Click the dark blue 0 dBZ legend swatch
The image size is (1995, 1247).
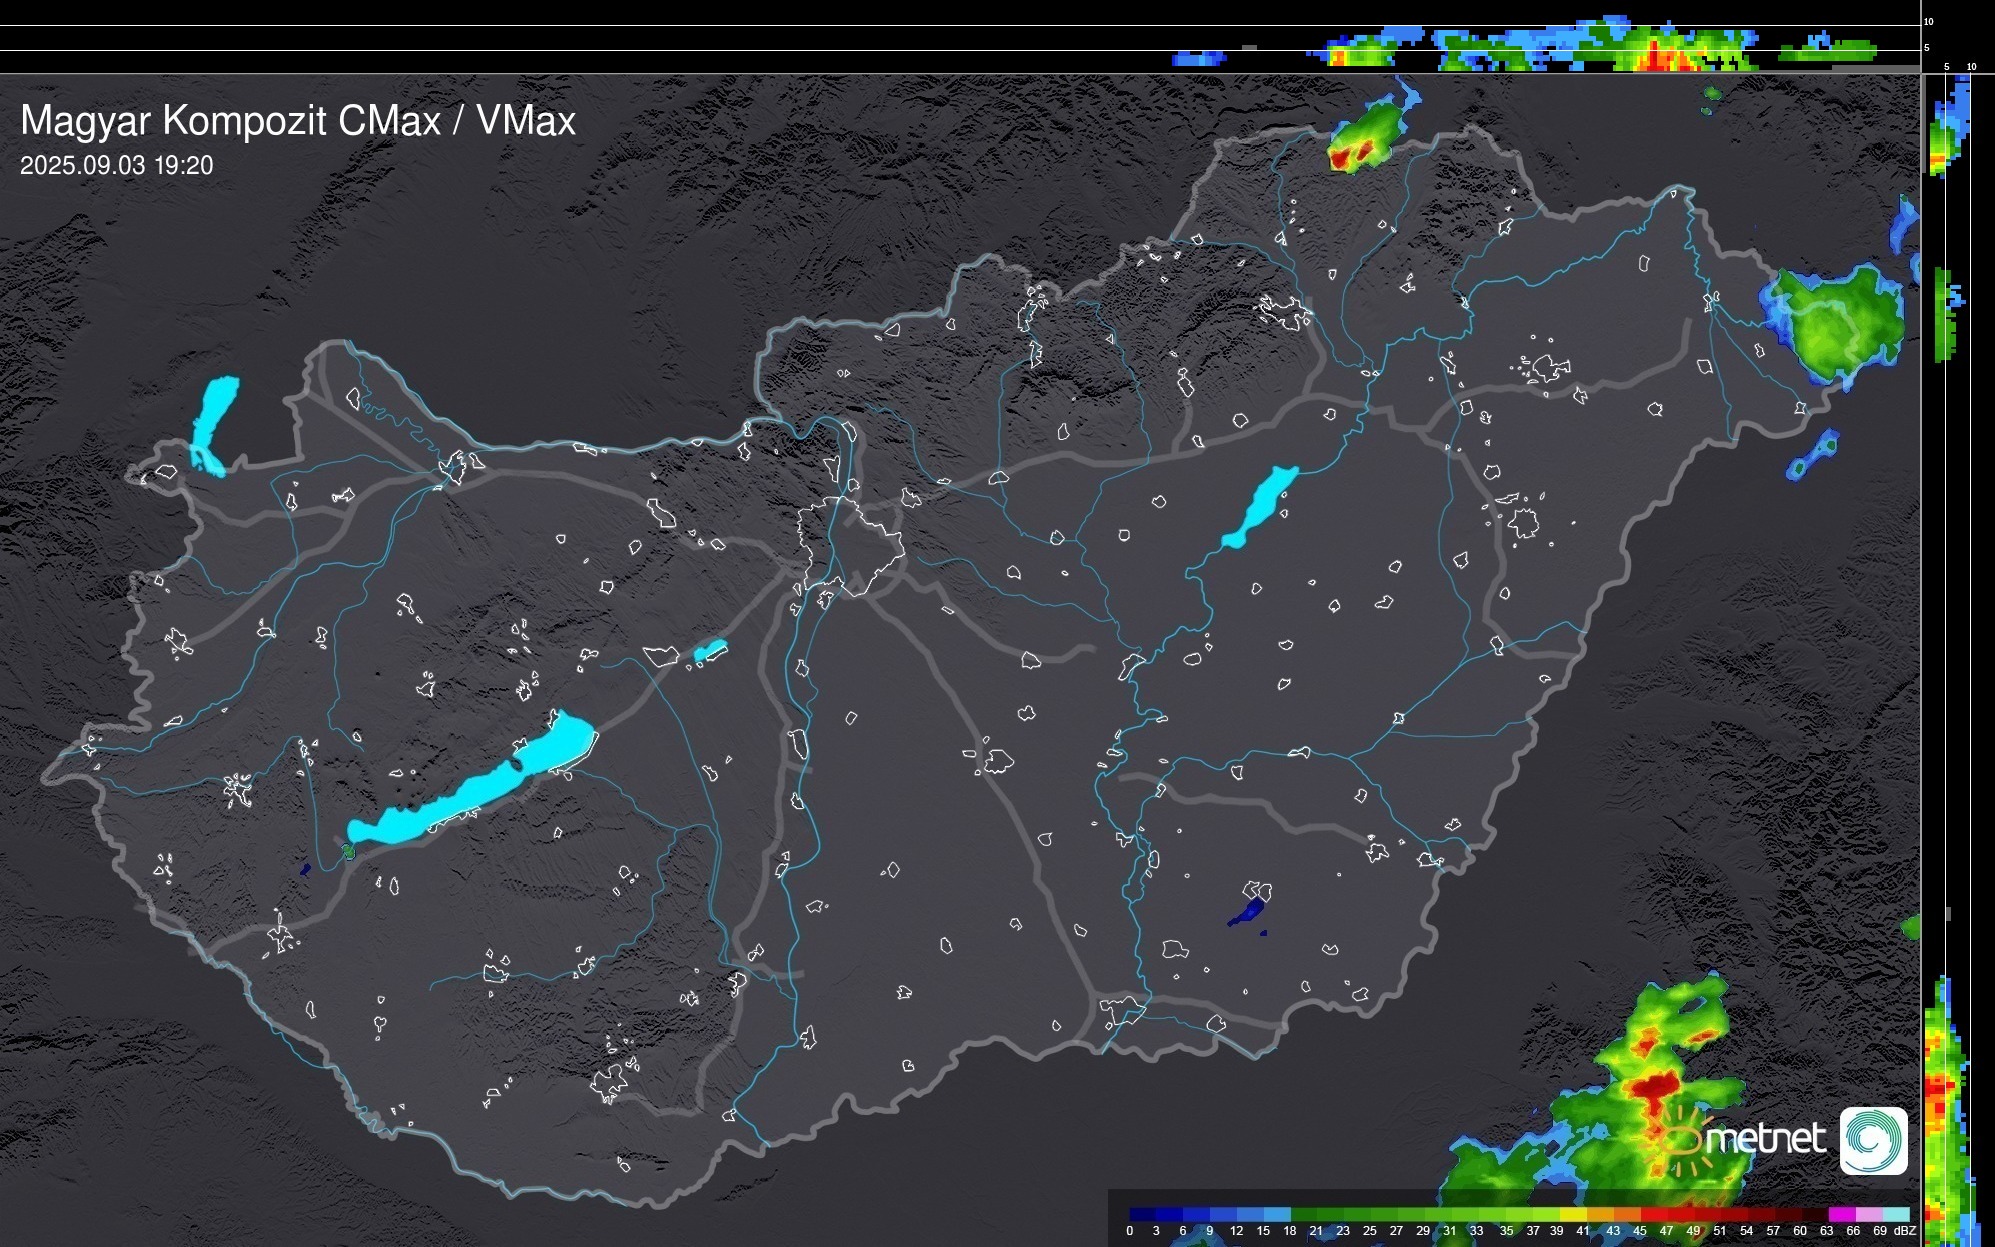pyautogui.click(x=1142, y=1214)
